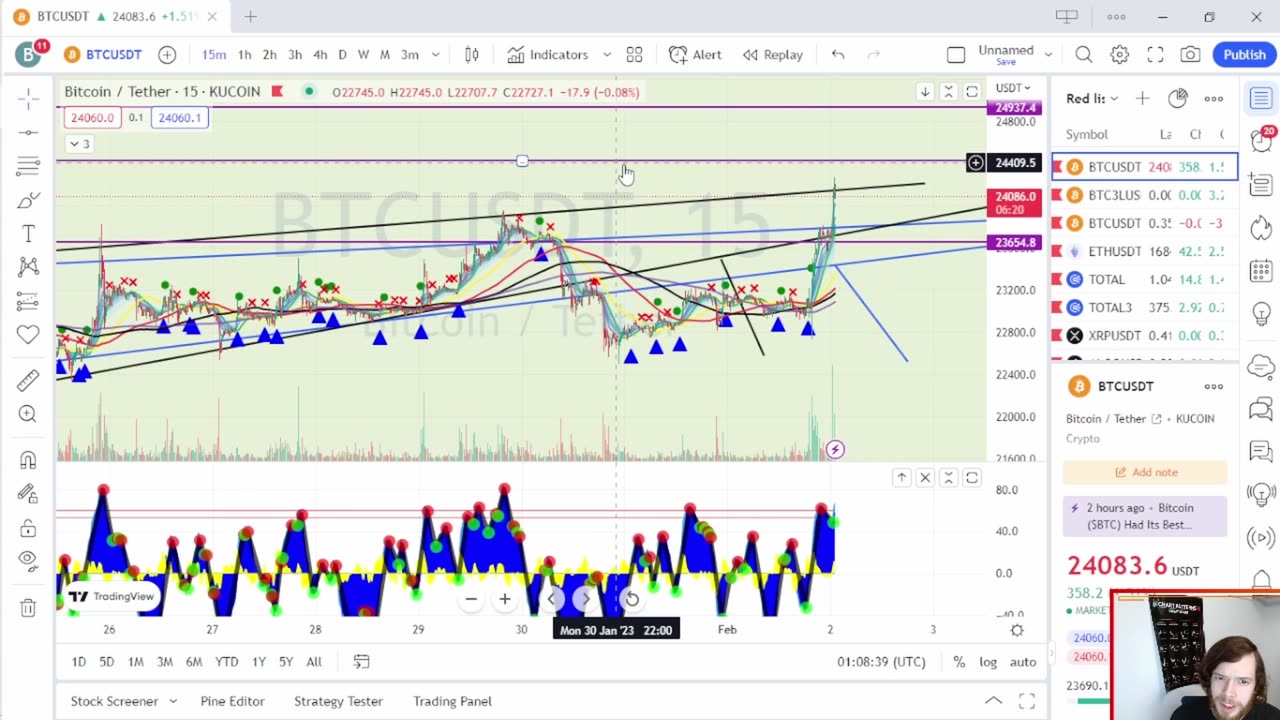The image size is (1280, 720).
Task: Select the 1D date range
Action: point(78,662)
